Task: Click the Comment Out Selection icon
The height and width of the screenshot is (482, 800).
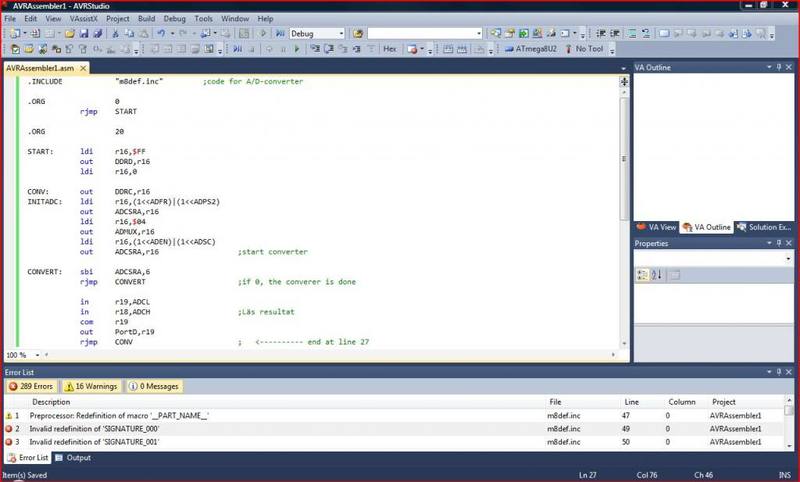Action: (632, 34)
